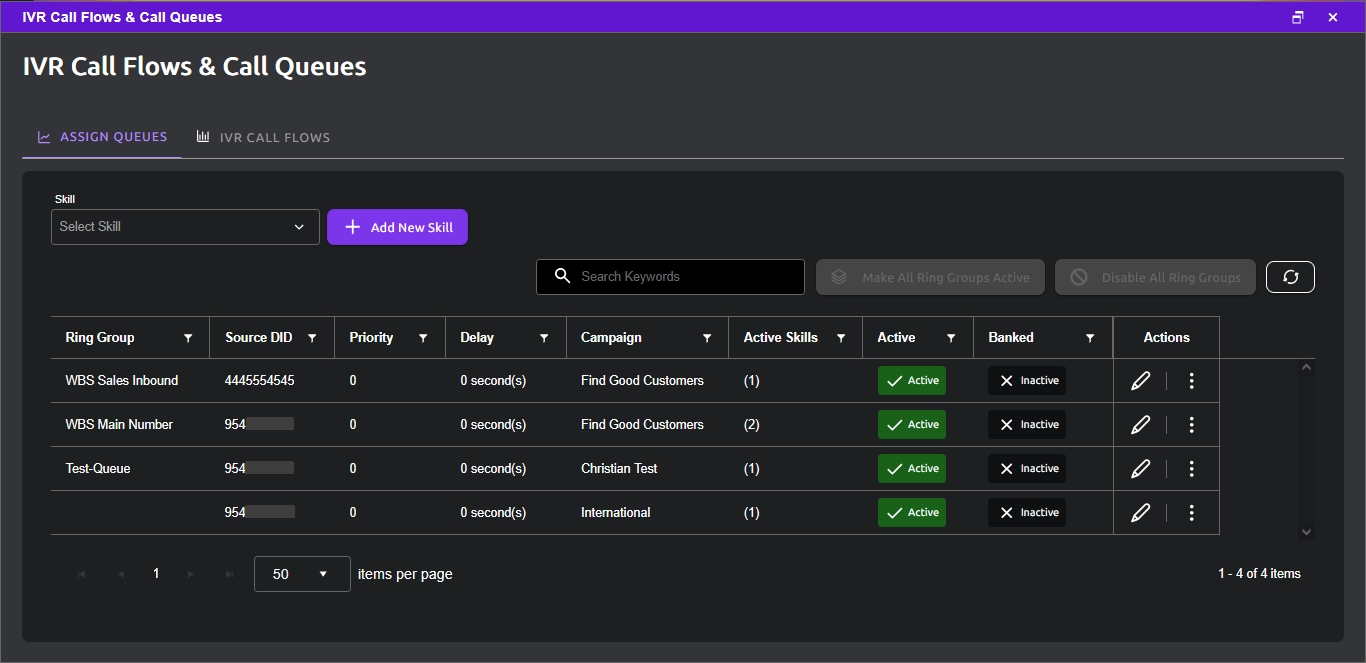Toggle Active status for International row

click(912, 513)
